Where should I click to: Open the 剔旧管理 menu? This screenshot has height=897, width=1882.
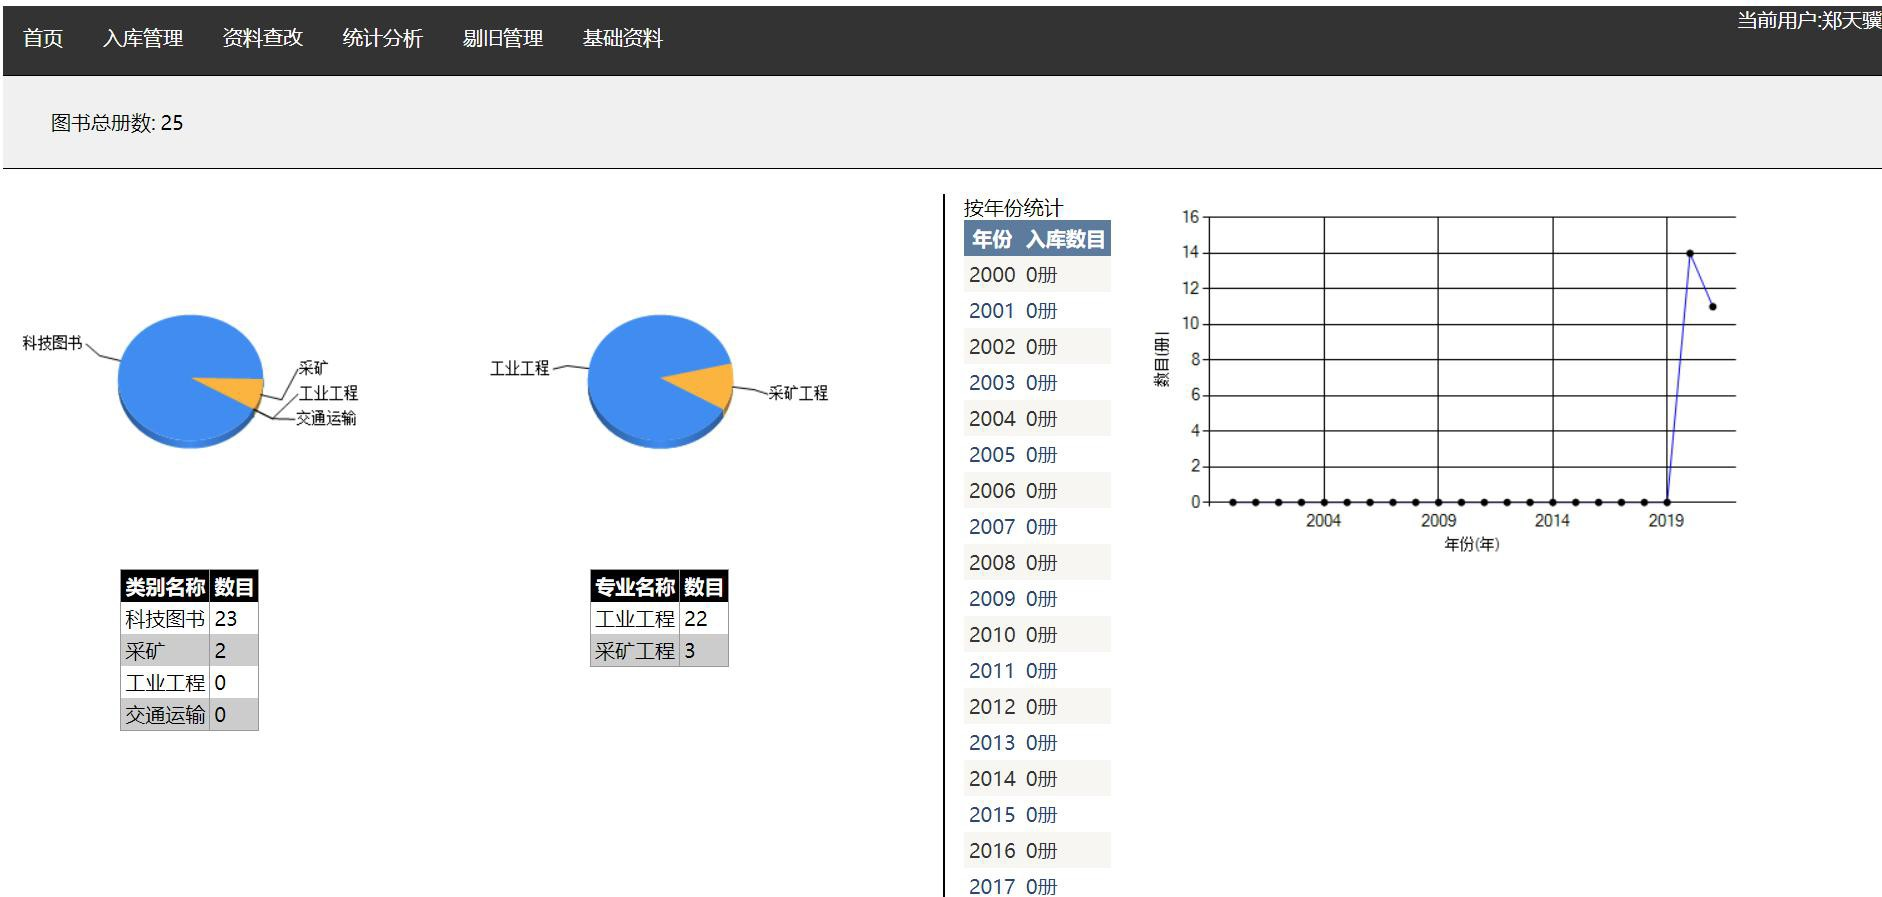pos(503,38)
